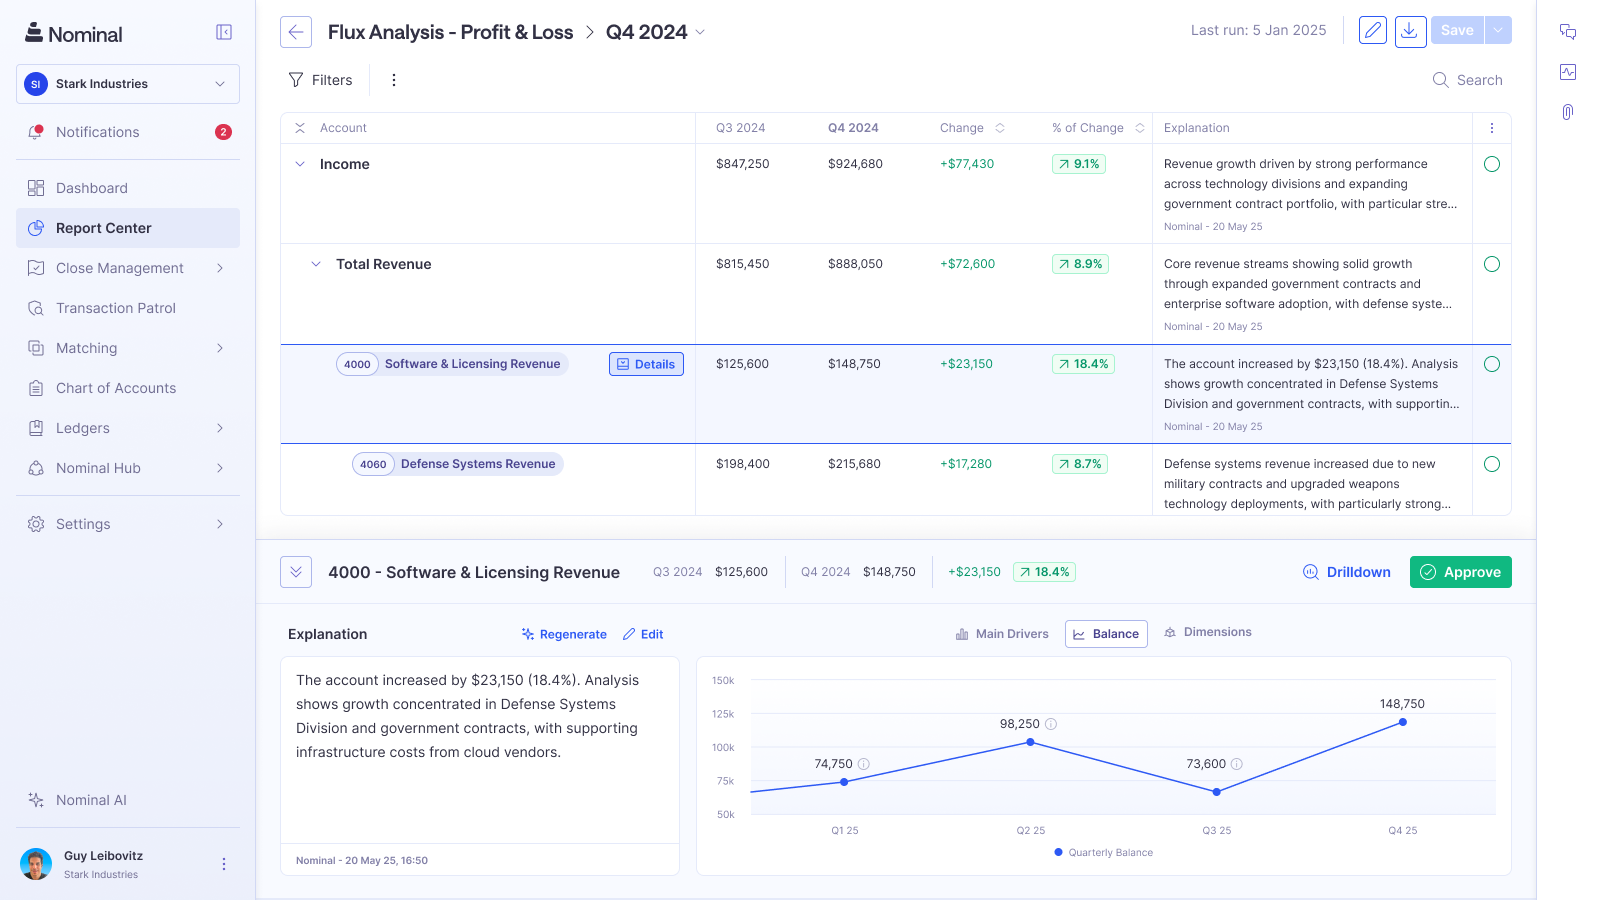Select the Dimensions chart tab

tap(1207, 632)
